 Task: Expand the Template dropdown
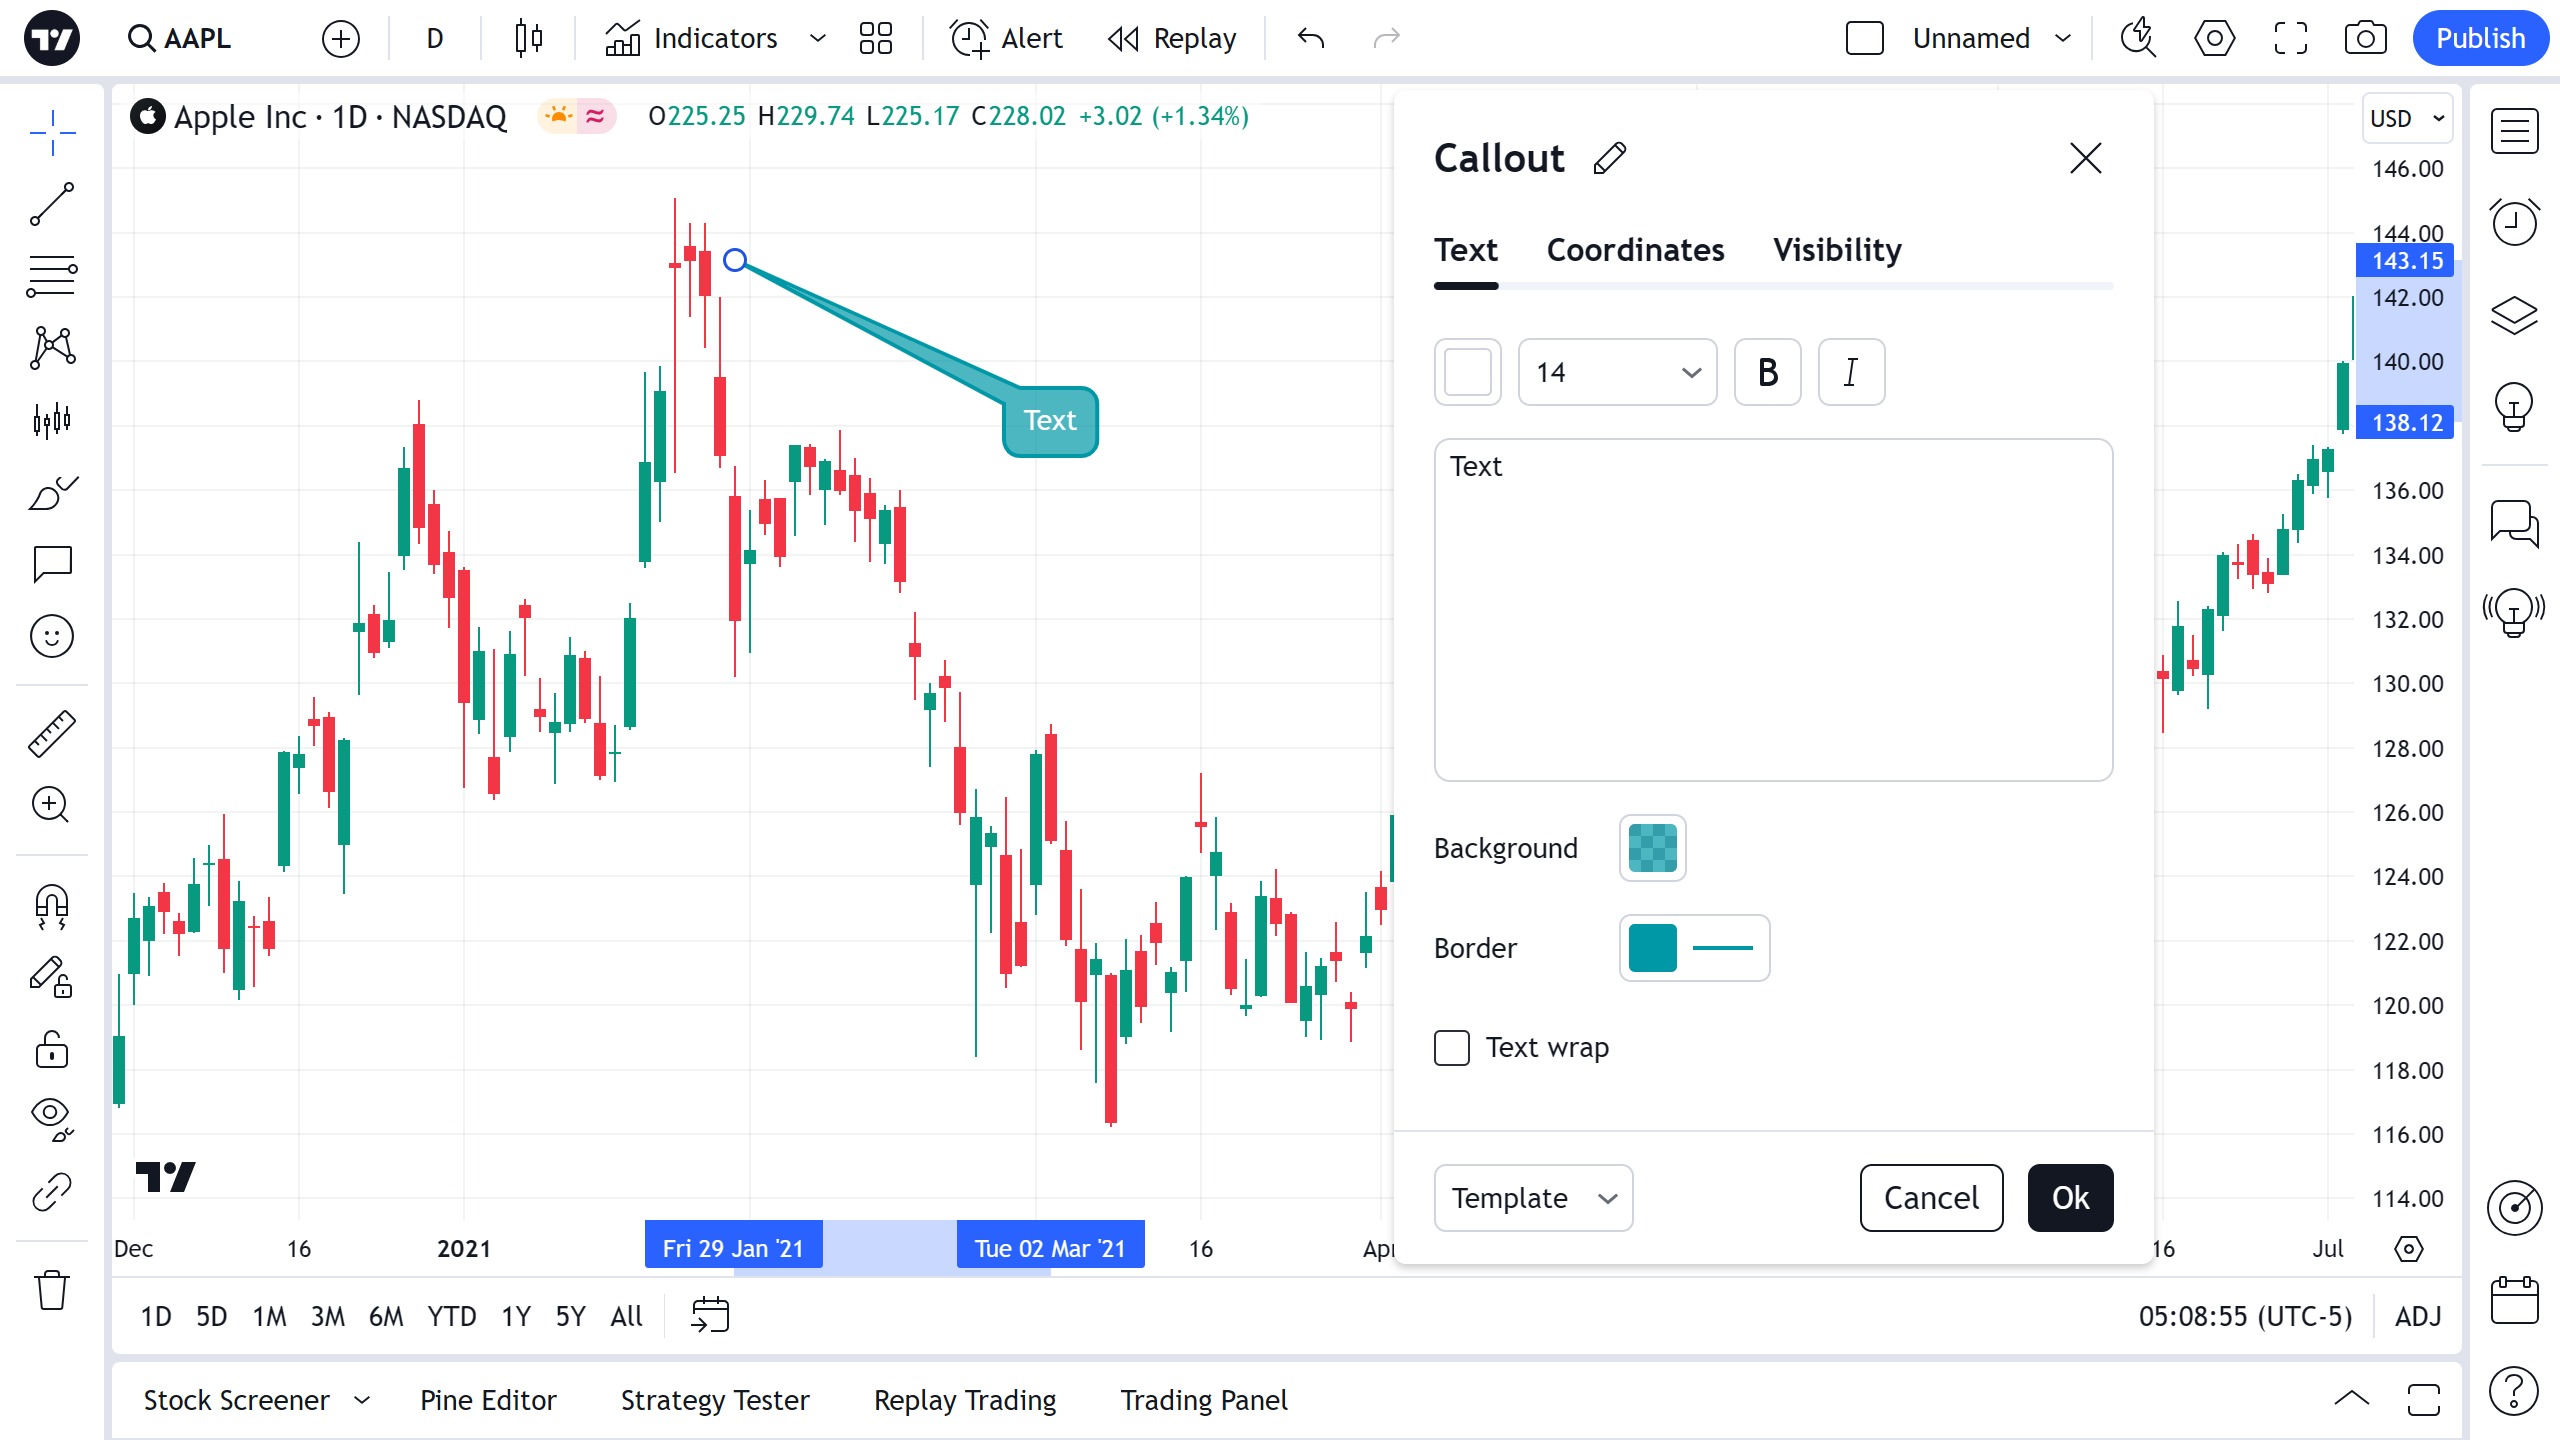(x=1533, y=1198)
